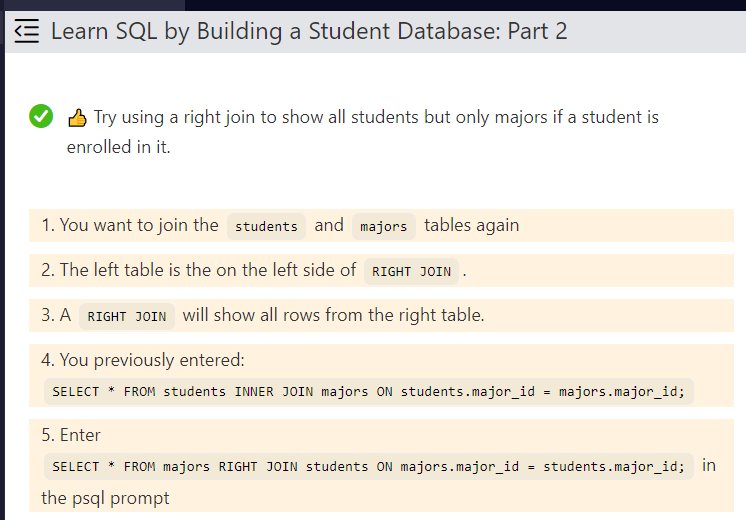This screenshot has width=746, height=520.
Task: Click the '5. Enter' hint label
Action: pyautogui.click(x=71, y=435)
